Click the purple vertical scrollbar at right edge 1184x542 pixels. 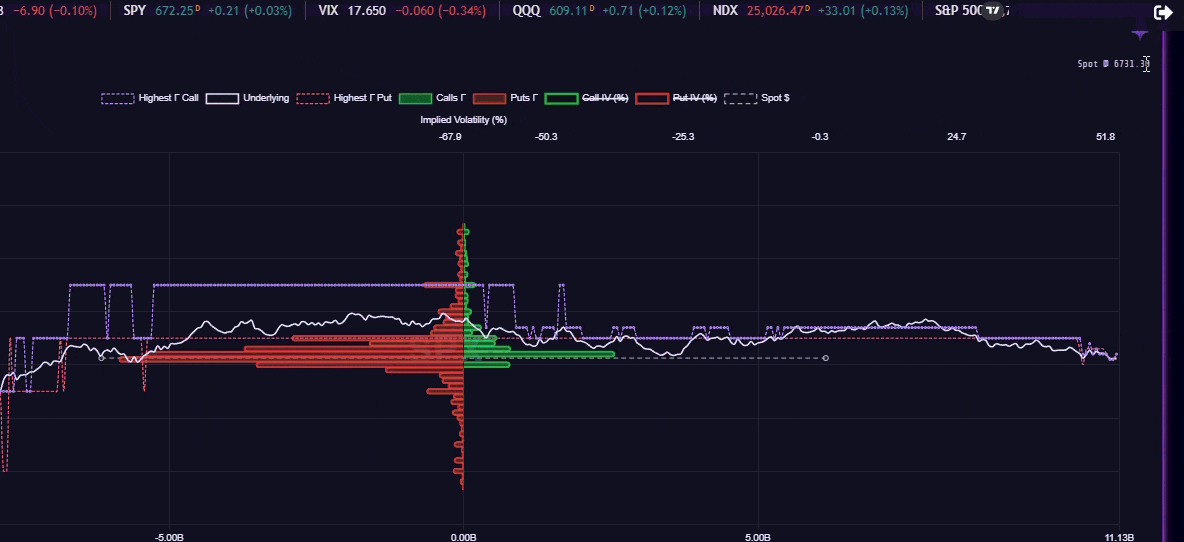(x=1163, y=280)
